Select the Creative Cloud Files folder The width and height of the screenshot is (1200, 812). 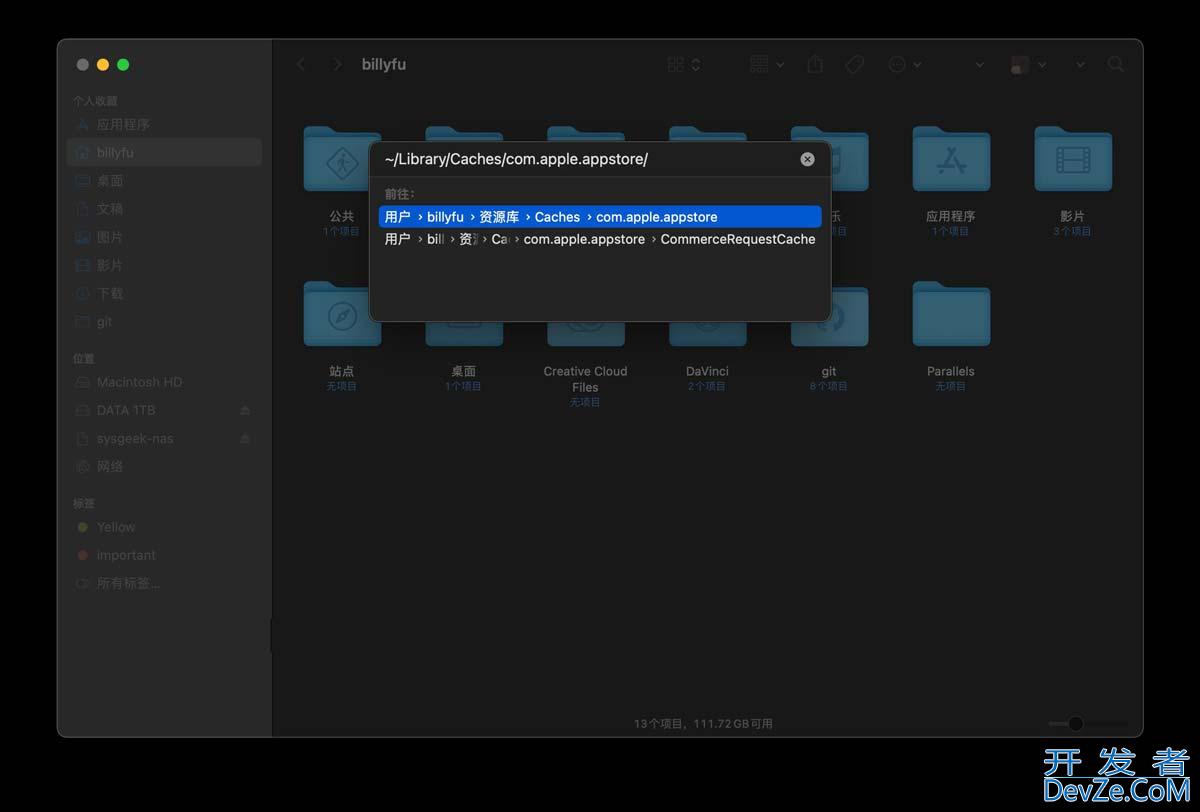point(585,334)
